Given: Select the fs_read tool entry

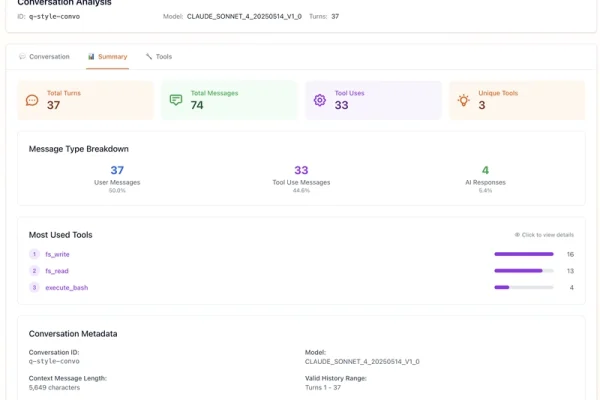Looking at the screenshot, I should click(57, 271).
